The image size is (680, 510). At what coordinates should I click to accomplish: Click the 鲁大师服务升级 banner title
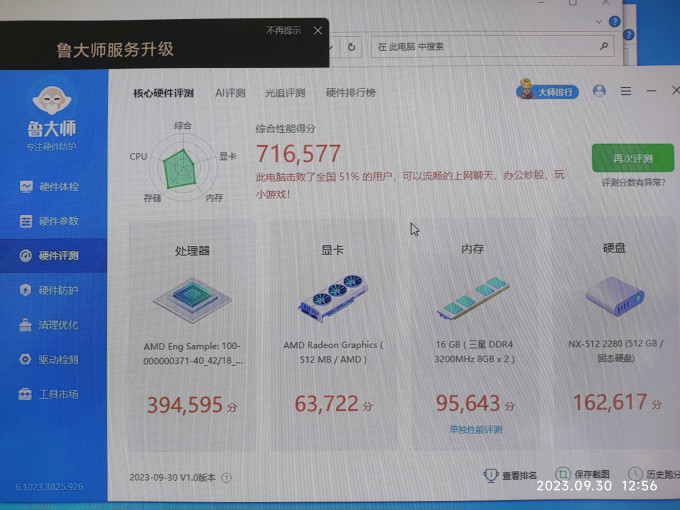115,50
